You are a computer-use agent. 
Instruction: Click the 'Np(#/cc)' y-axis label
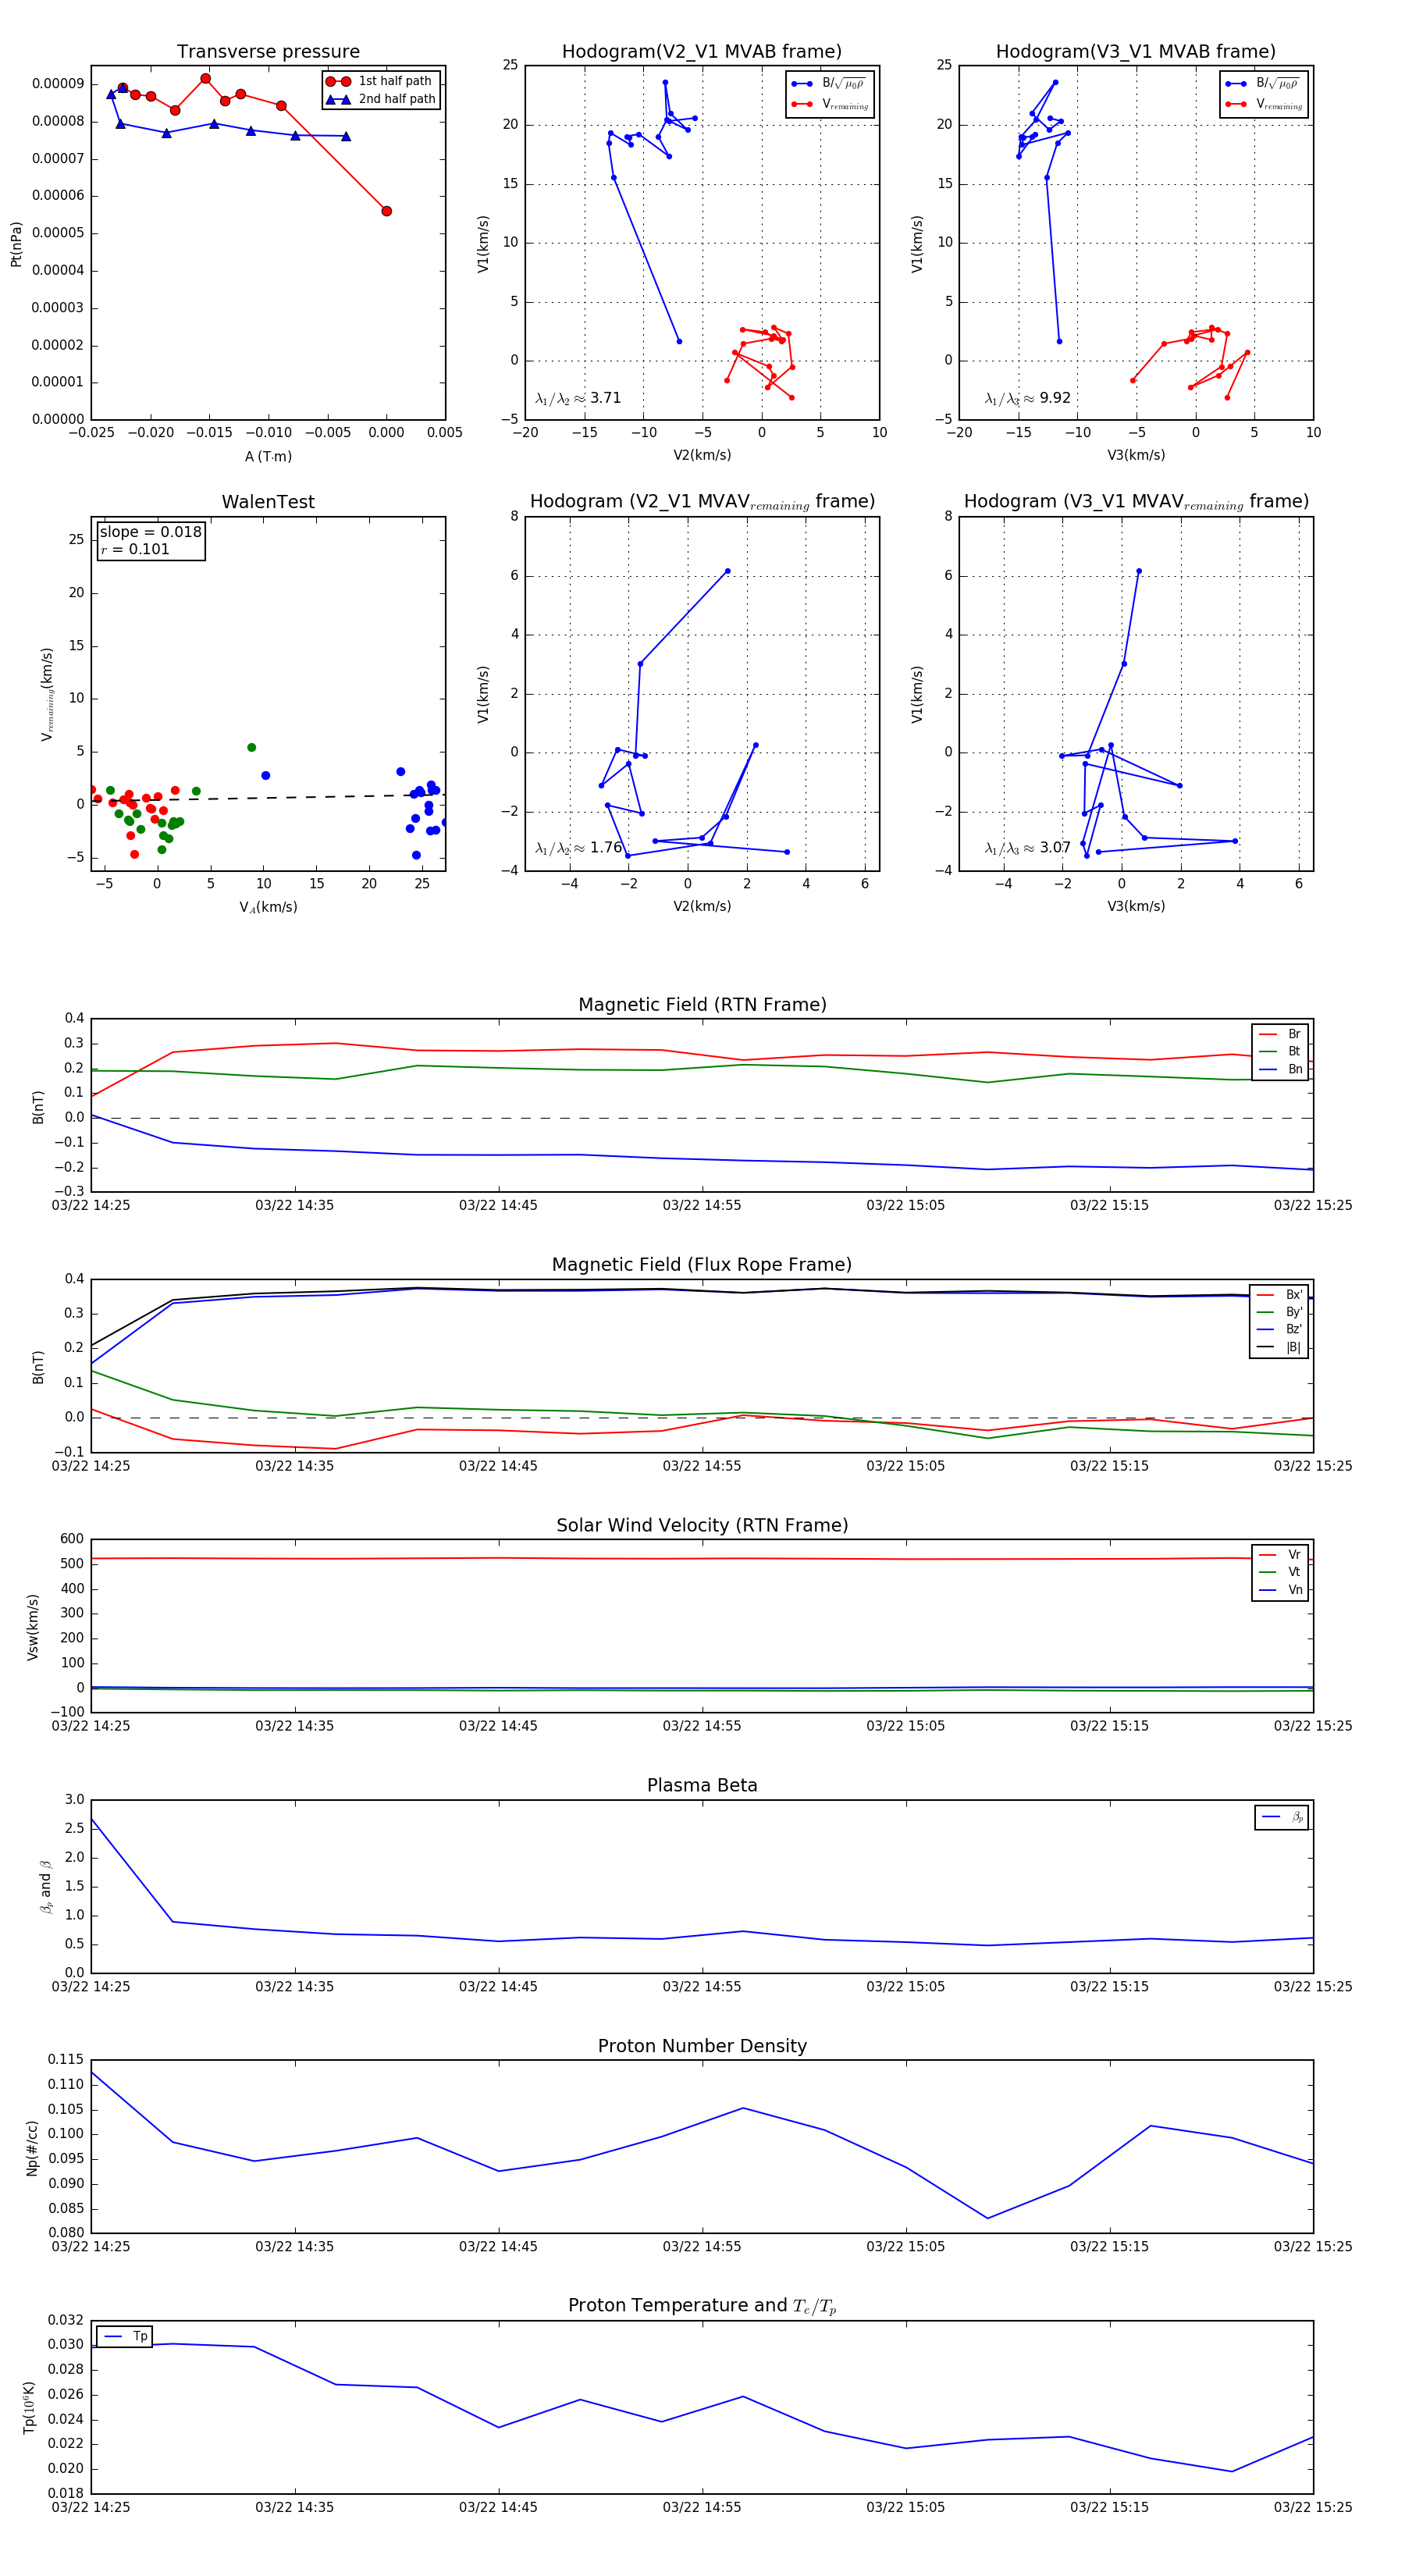click(33, 2148)
